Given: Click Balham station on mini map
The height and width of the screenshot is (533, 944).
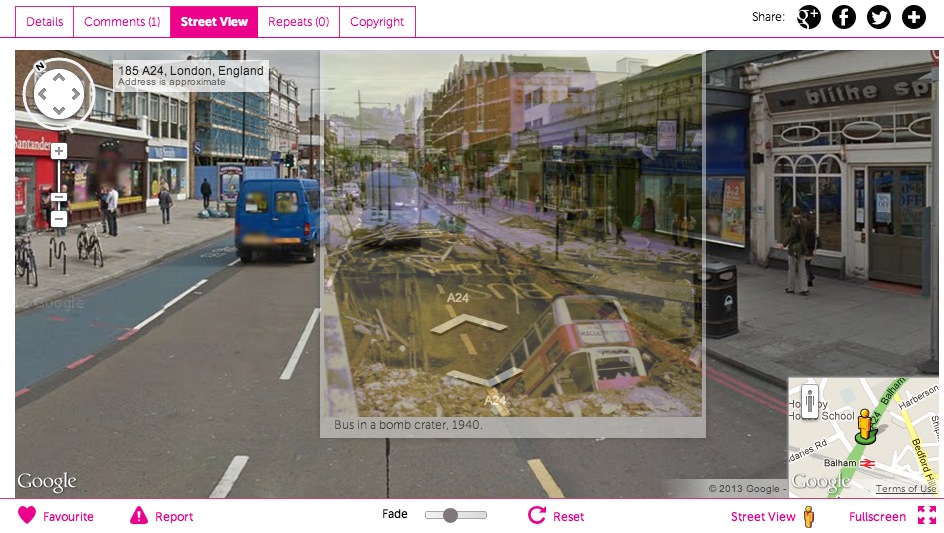Looking at the screenshot, I should click(849, 463).
